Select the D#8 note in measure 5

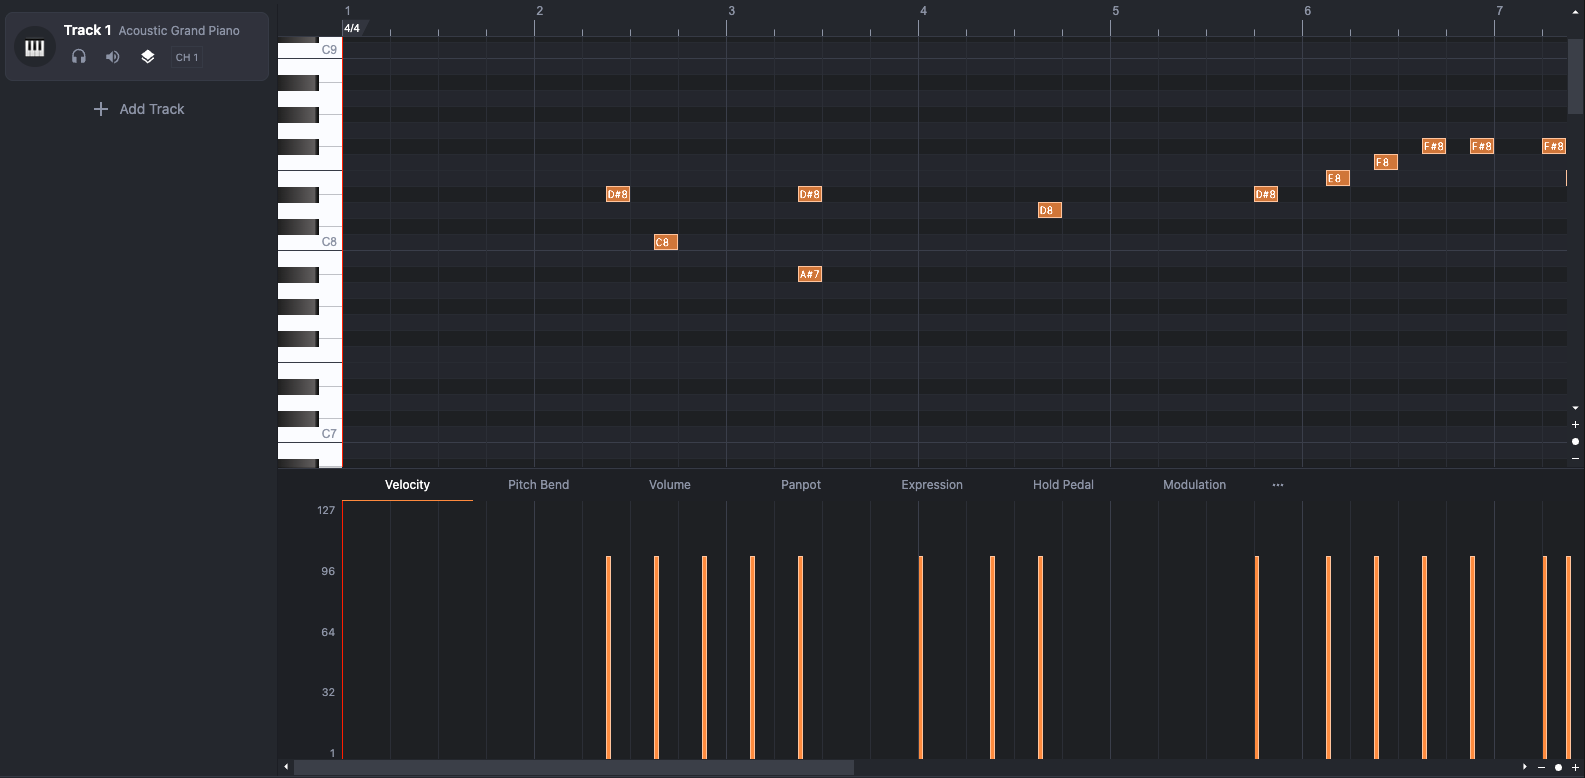1266,194
